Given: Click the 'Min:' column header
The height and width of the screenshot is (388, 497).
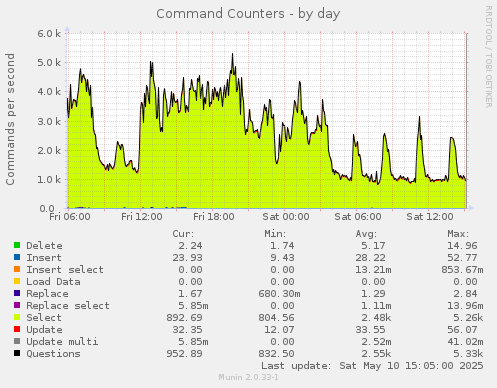Looking at the screenshot, I should [275, 234].
